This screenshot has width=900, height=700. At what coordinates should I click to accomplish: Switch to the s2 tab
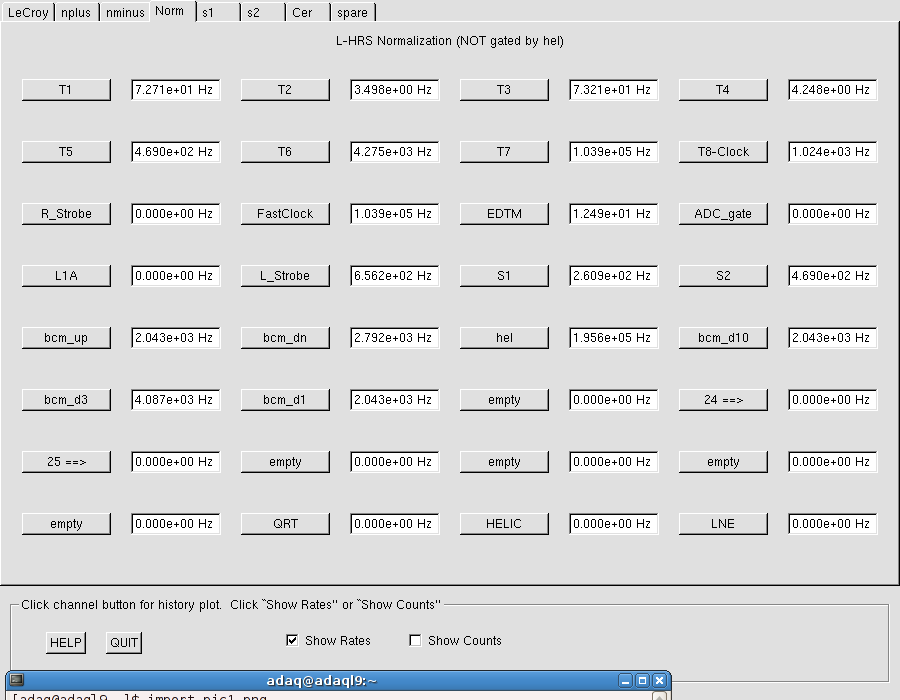263,12
